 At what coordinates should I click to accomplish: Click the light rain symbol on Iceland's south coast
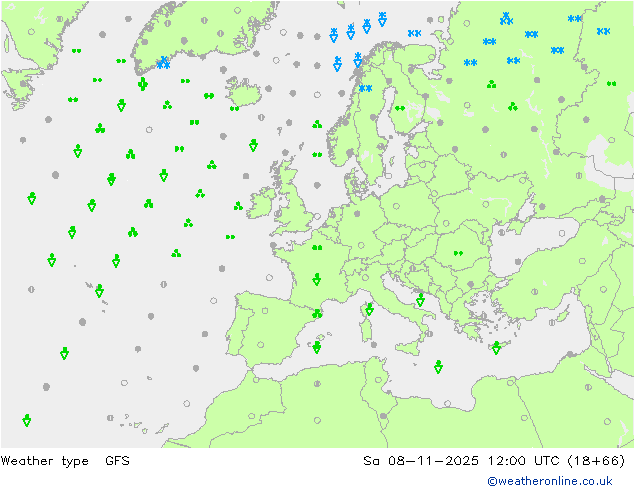click(x=235, y=108)
